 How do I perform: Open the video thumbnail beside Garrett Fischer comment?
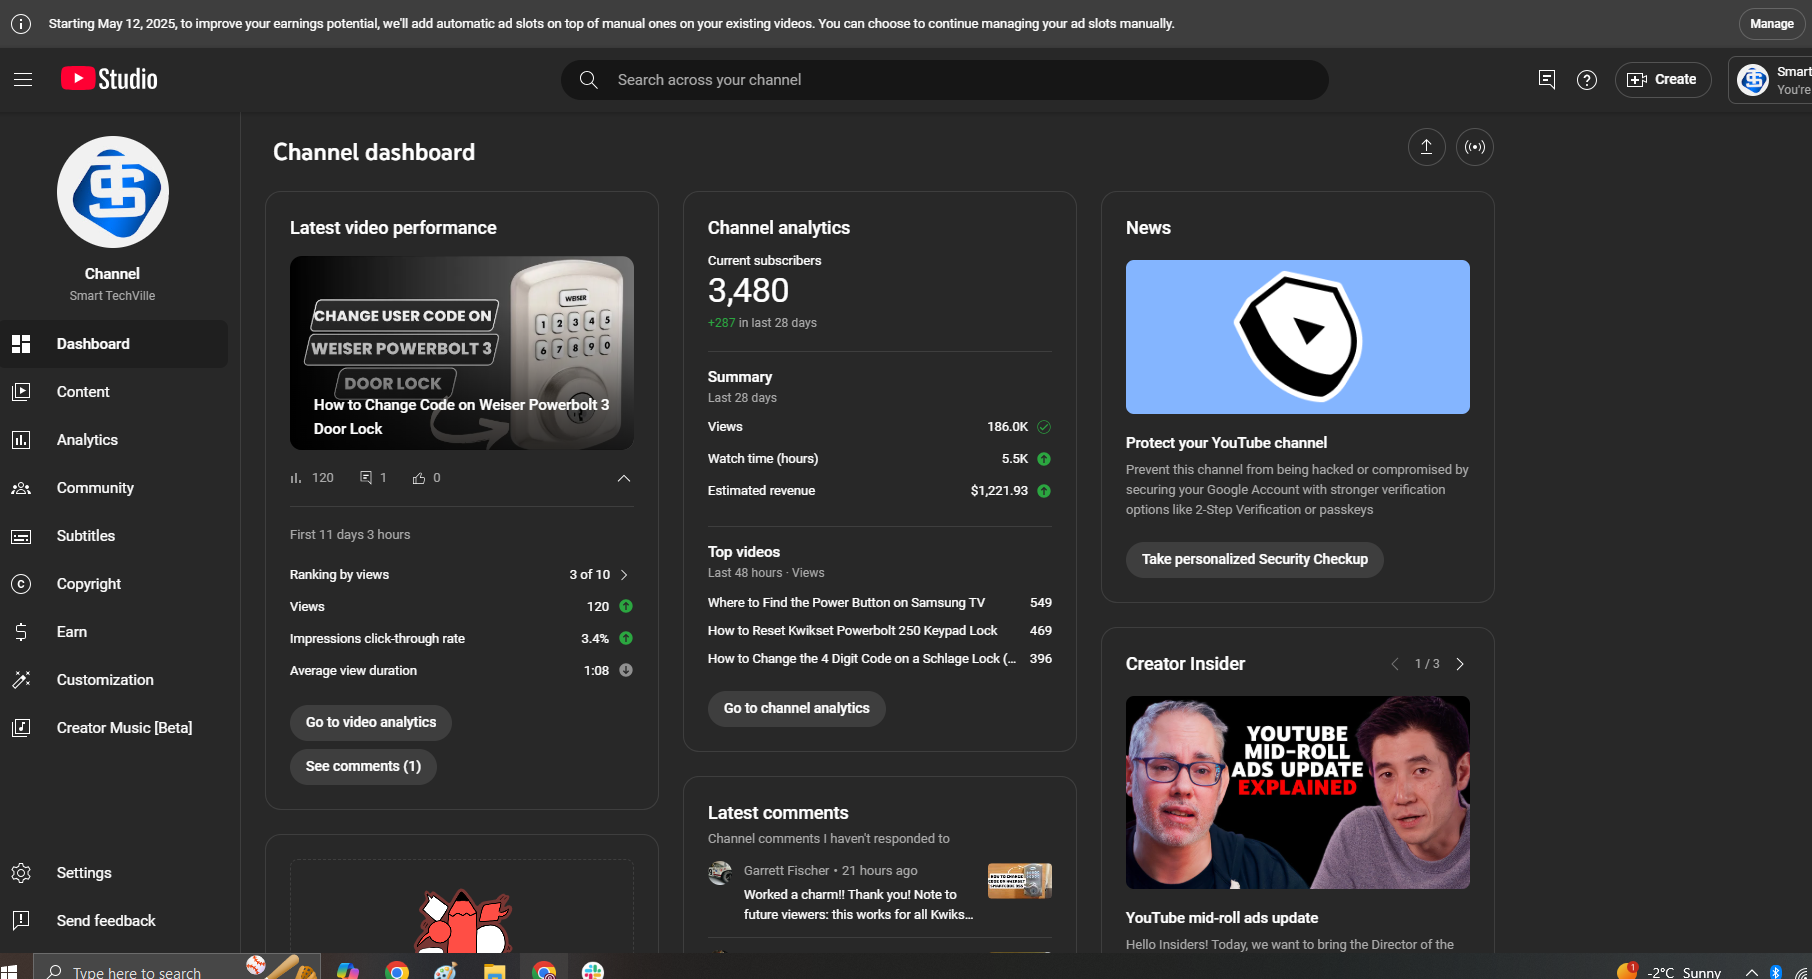(x=1019, y=881)
